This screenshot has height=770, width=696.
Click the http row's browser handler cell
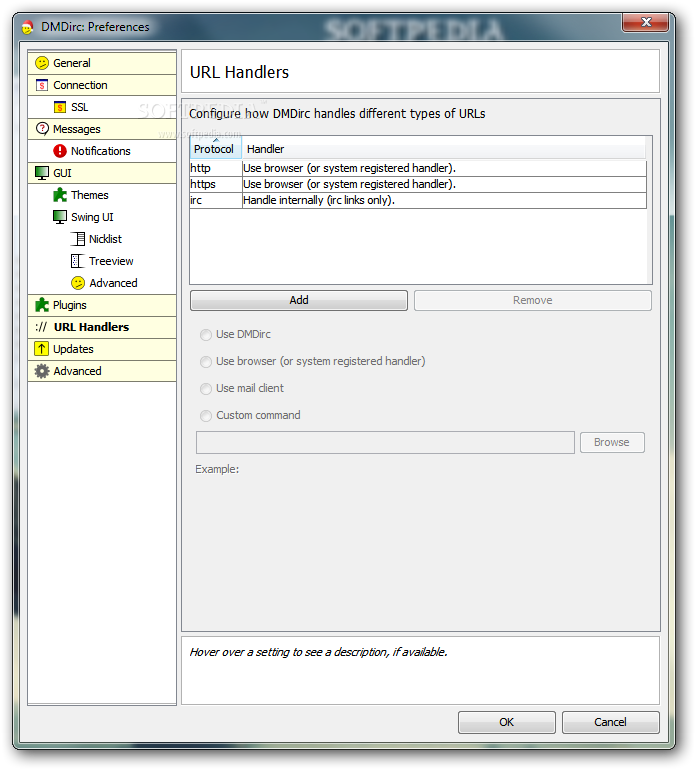[x=444, y=168]
